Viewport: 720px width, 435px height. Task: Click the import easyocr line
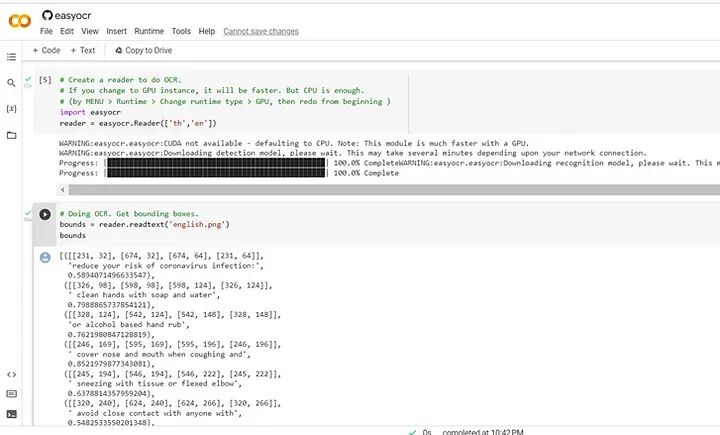(90, 113)
